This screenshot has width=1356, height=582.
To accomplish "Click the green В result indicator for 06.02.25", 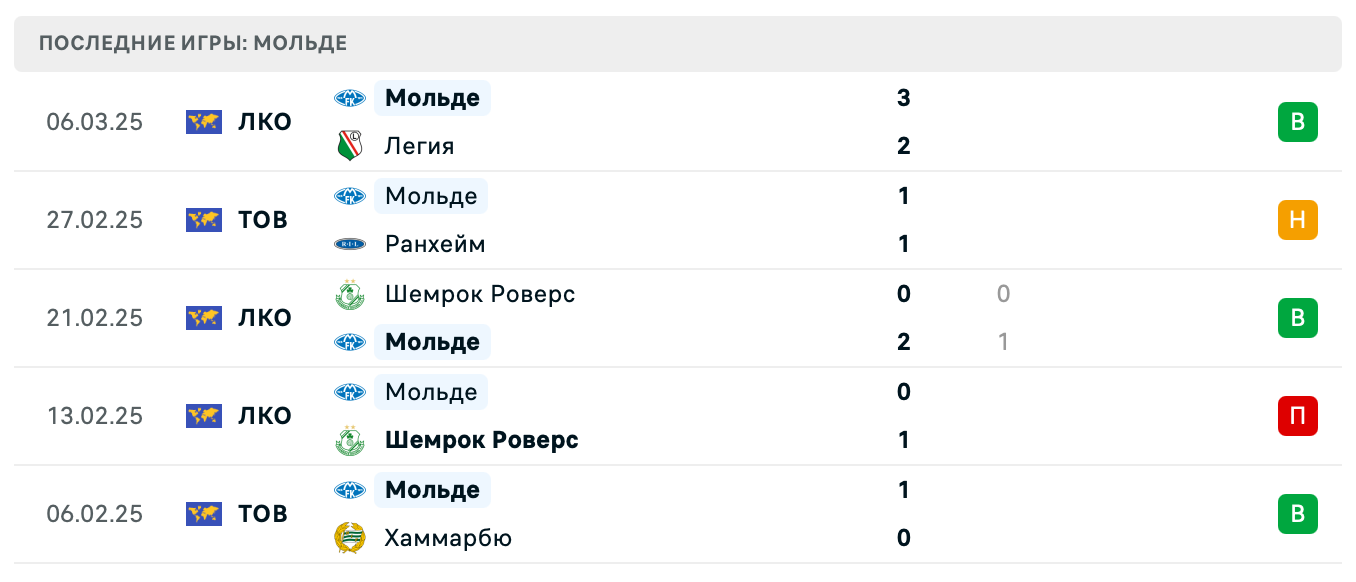I will (1298, 514).
